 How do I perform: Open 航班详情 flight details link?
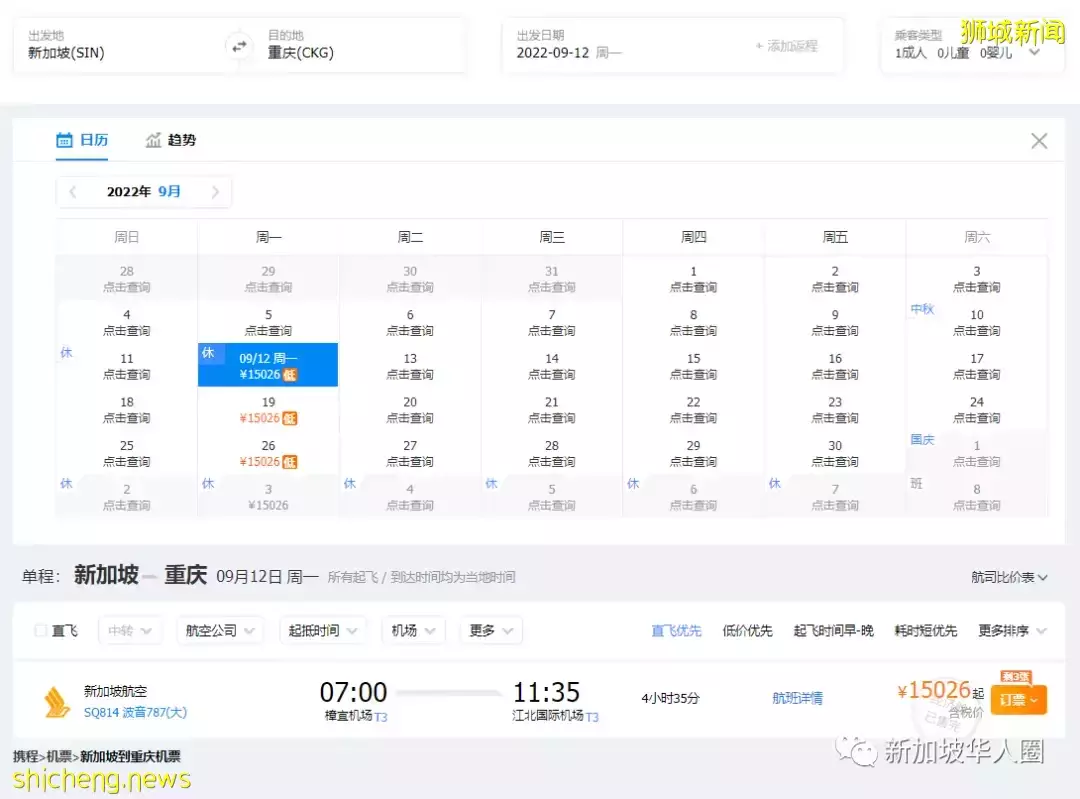click(797, 698)
